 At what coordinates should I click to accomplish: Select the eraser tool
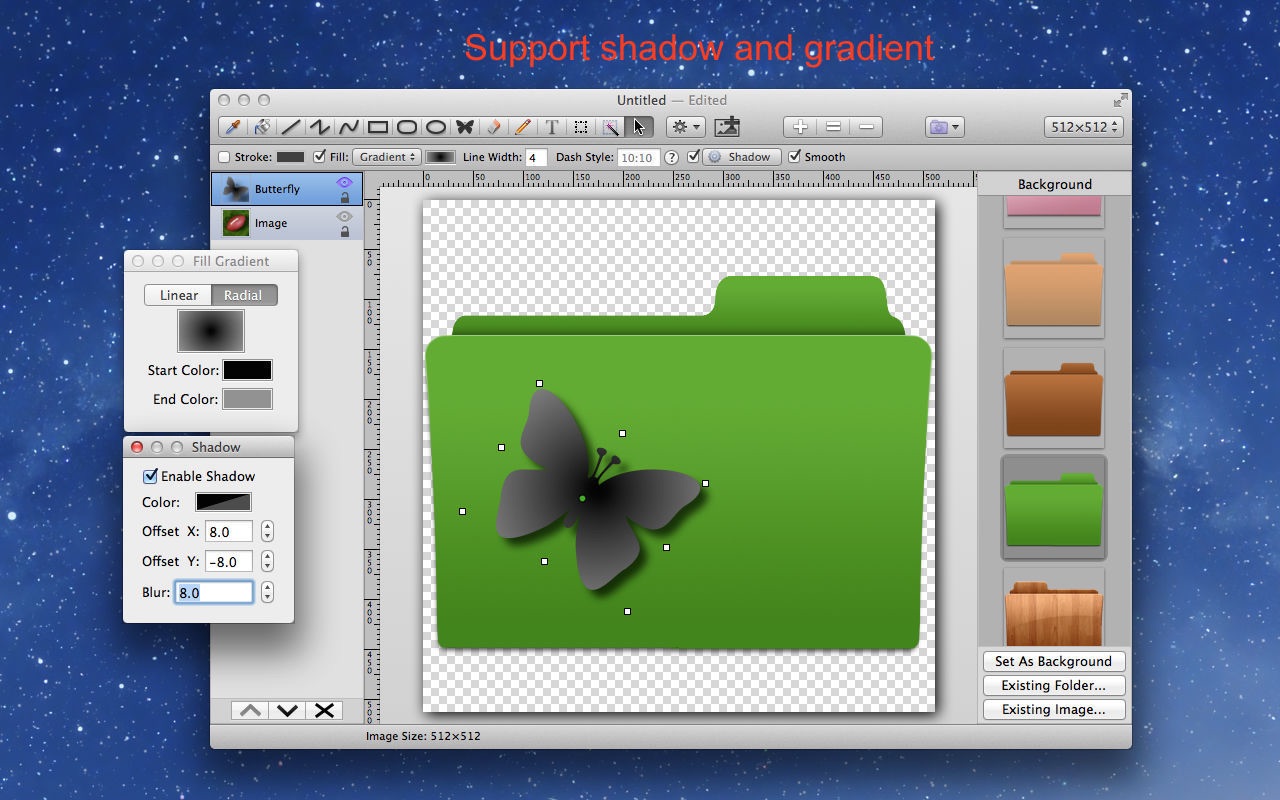coord(494,127)
